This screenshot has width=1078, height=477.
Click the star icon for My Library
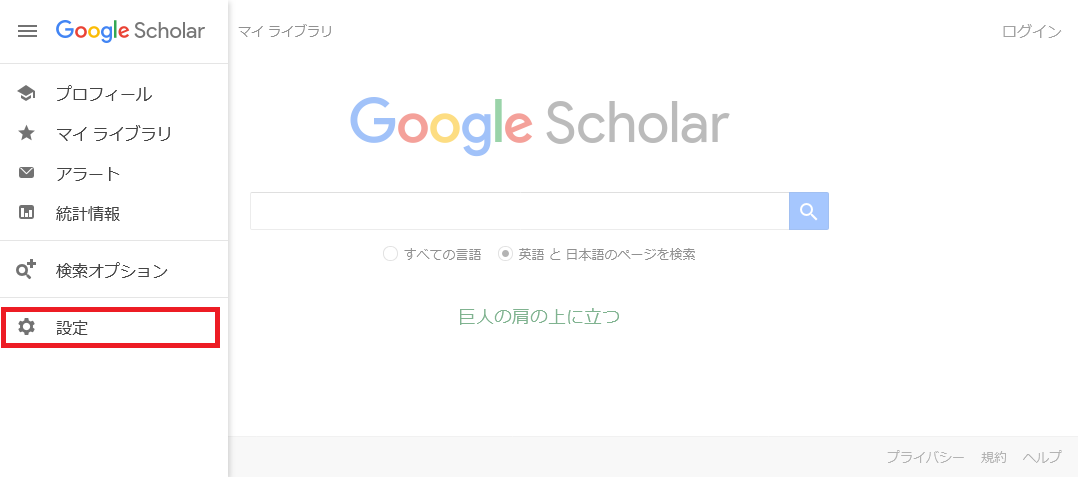26,133
